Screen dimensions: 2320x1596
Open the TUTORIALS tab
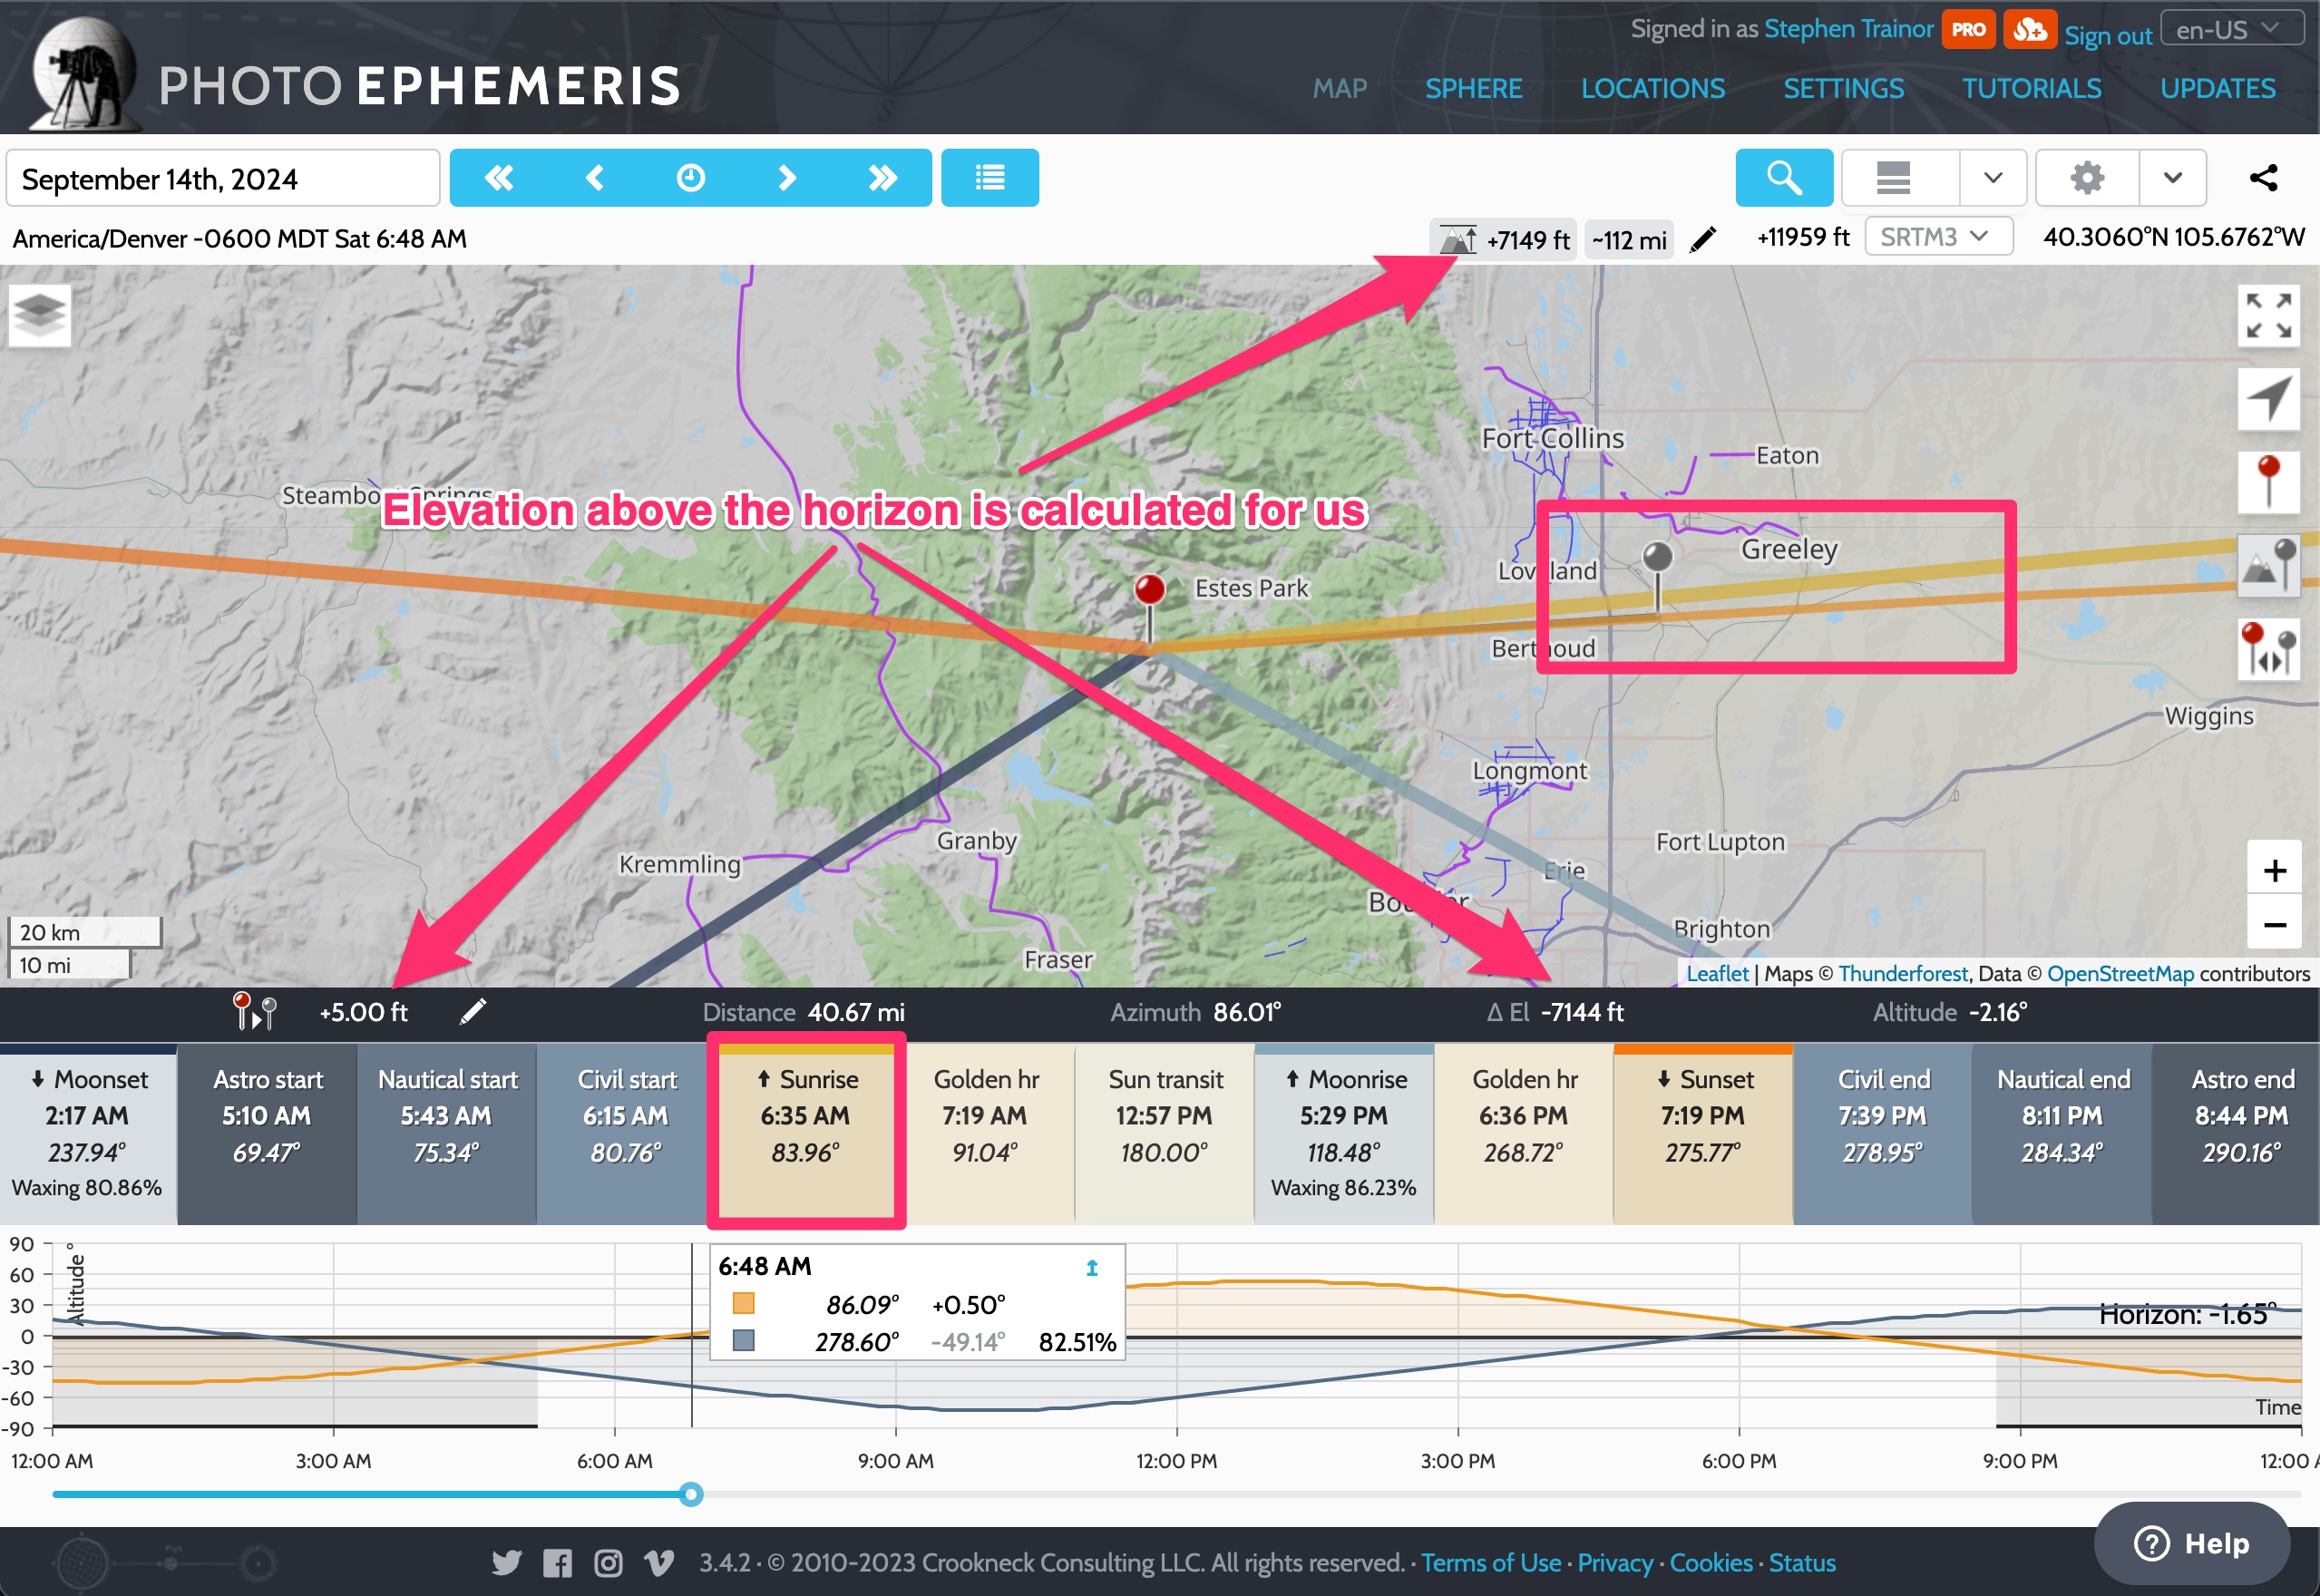2032,88
